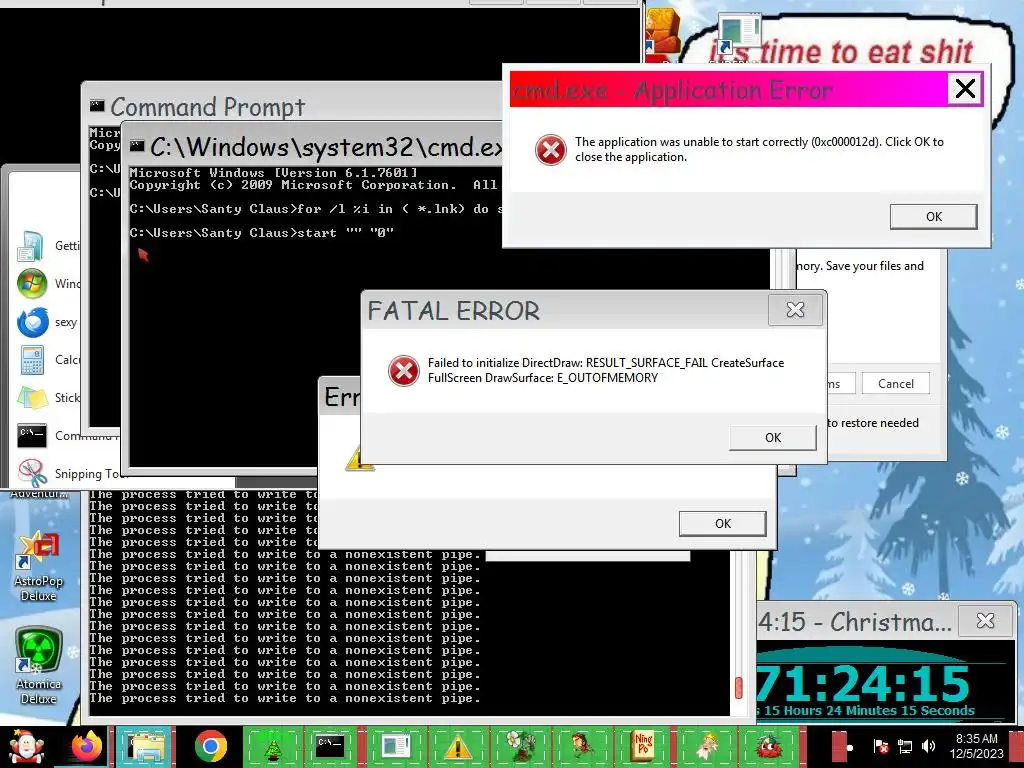The width and height of the screenshot is (1024, 768).
Task: Switch to the document window taskbar item
Action: (396, 746)
